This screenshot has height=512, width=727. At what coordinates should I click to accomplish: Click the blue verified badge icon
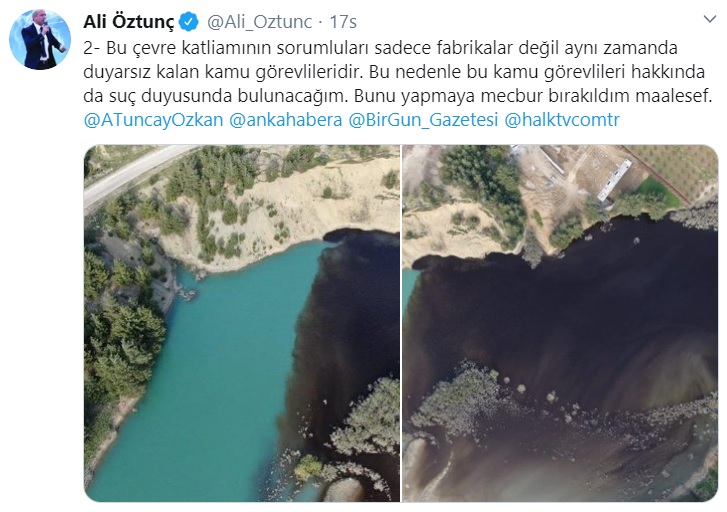(189, 22)
